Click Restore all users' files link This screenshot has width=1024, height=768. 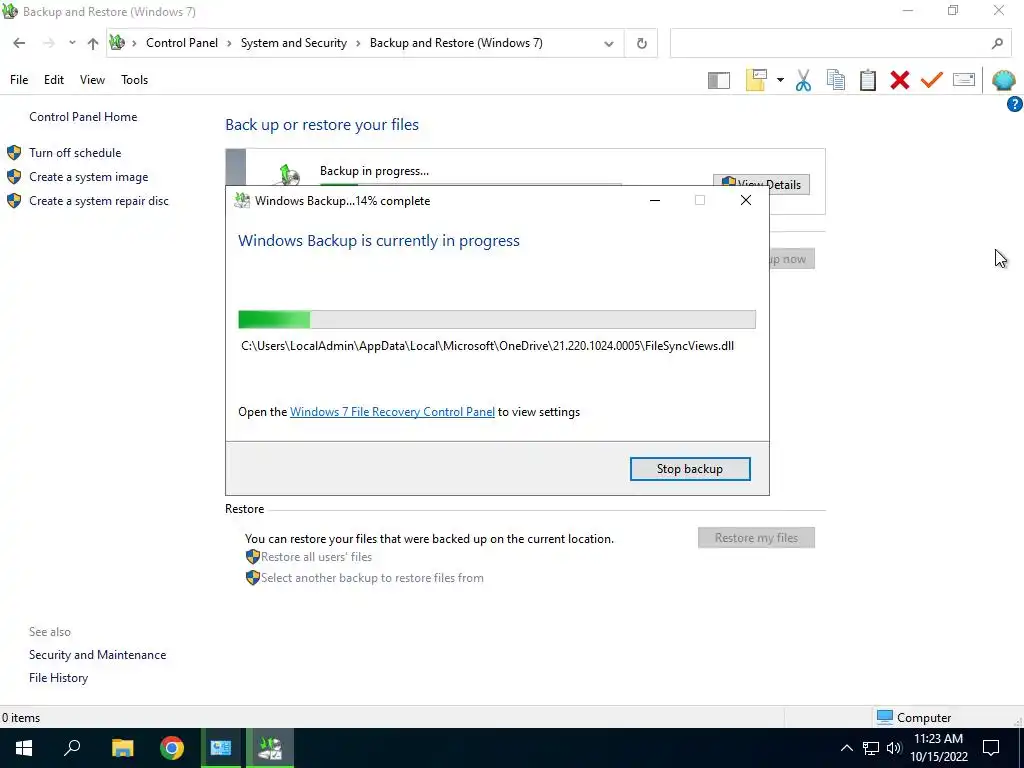(x=316, y=557)
